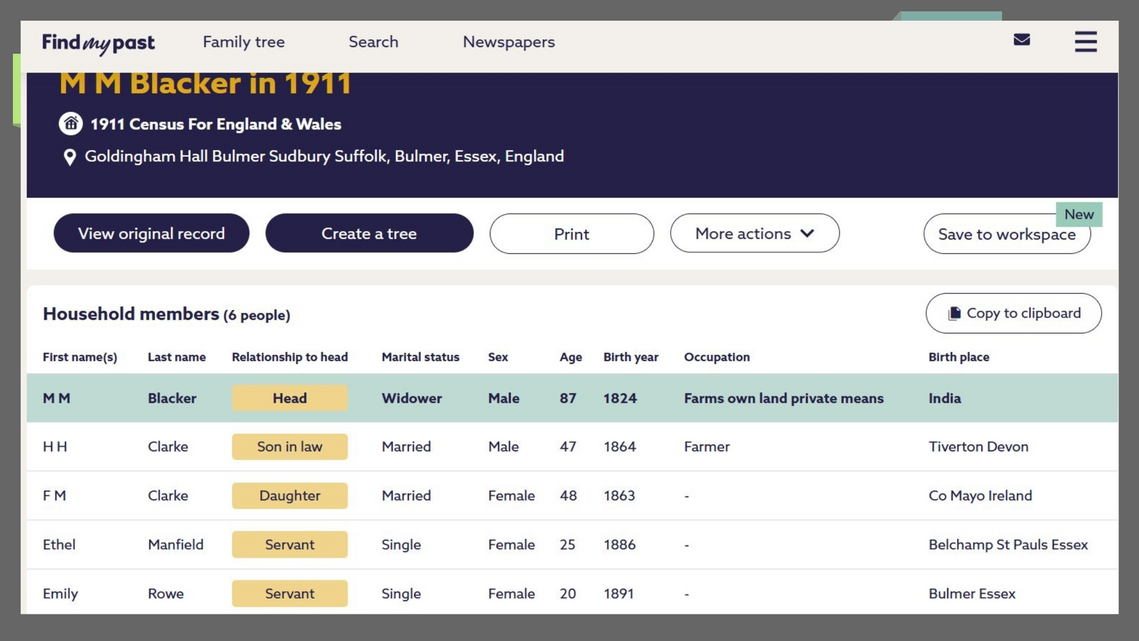Select Ethel Manfield's first name
The image size is (1139, 641).
coord(59,545)
